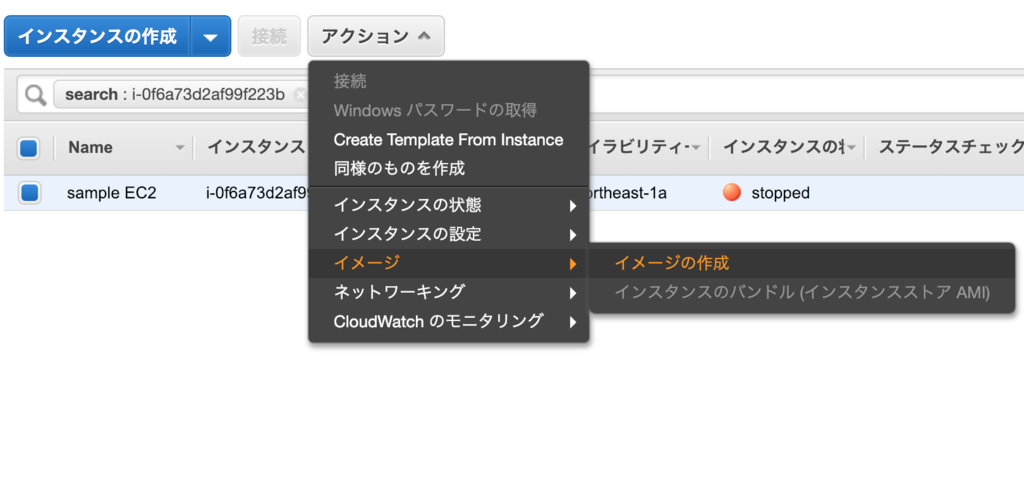This screenshot has width=1024, height=484.
Task: Expand the ネットワーキング submenu
Action: [x=449, y=292]
